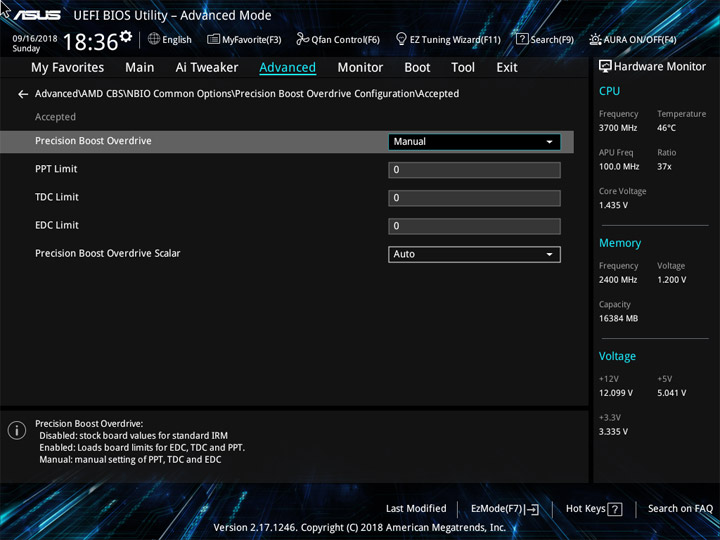Click the Precision Boost Overdrive Scalar label
Image resolution: width=720 pixels, height=540 pixels.
107,253
